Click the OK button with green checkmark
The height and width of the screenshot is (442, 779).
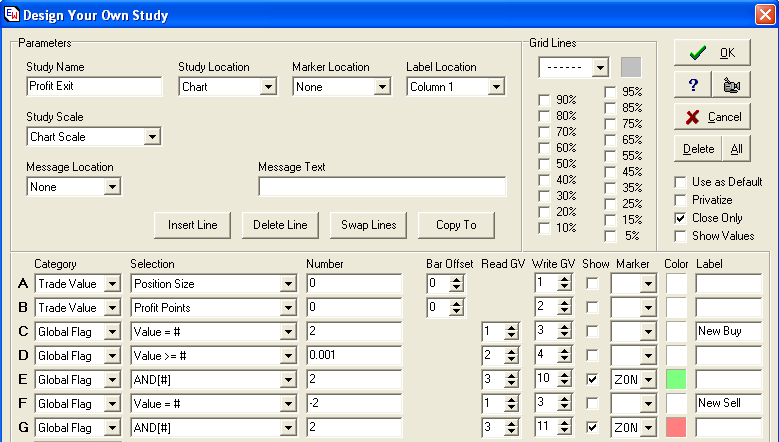tap(712, 53)
